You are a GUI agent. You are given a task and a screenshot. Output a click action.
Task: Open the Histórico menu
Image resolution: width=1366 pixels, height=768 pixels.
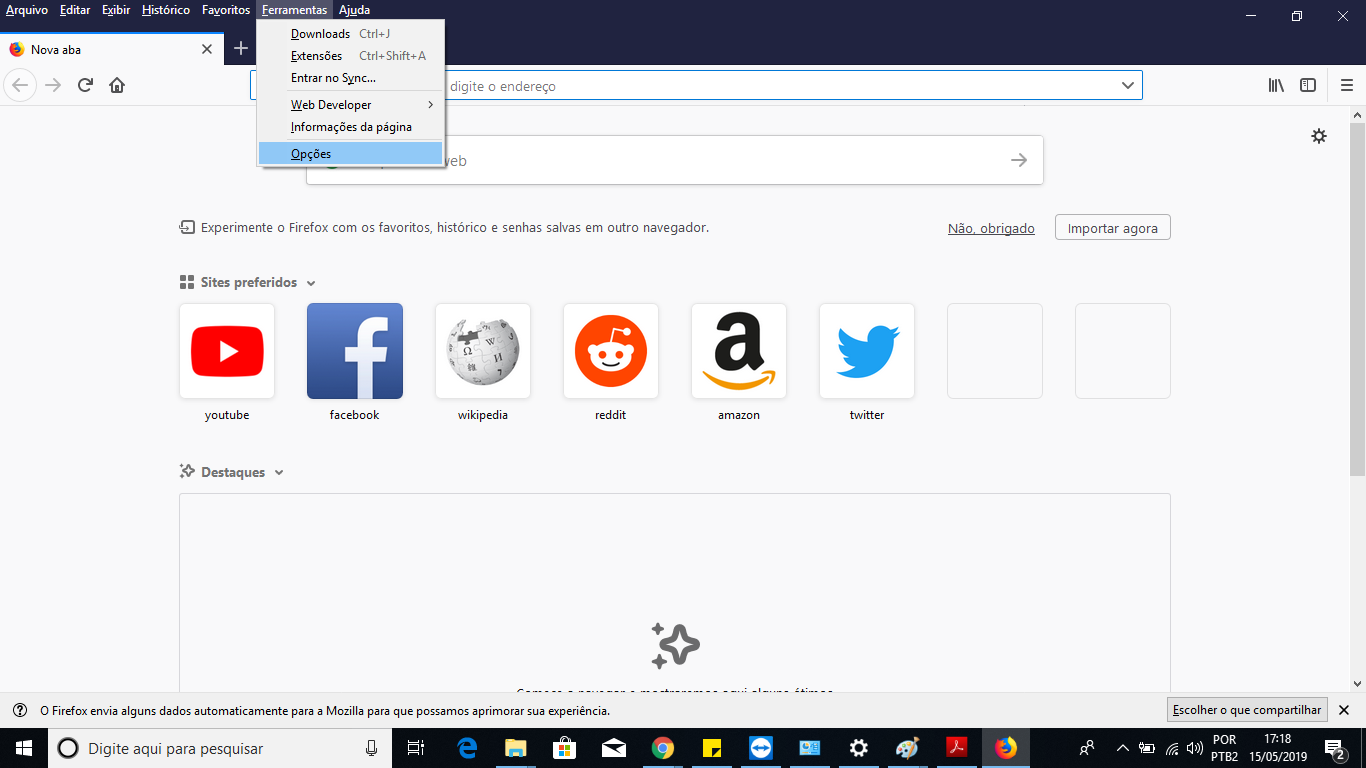pyautogui.click(x=166, y=10)
